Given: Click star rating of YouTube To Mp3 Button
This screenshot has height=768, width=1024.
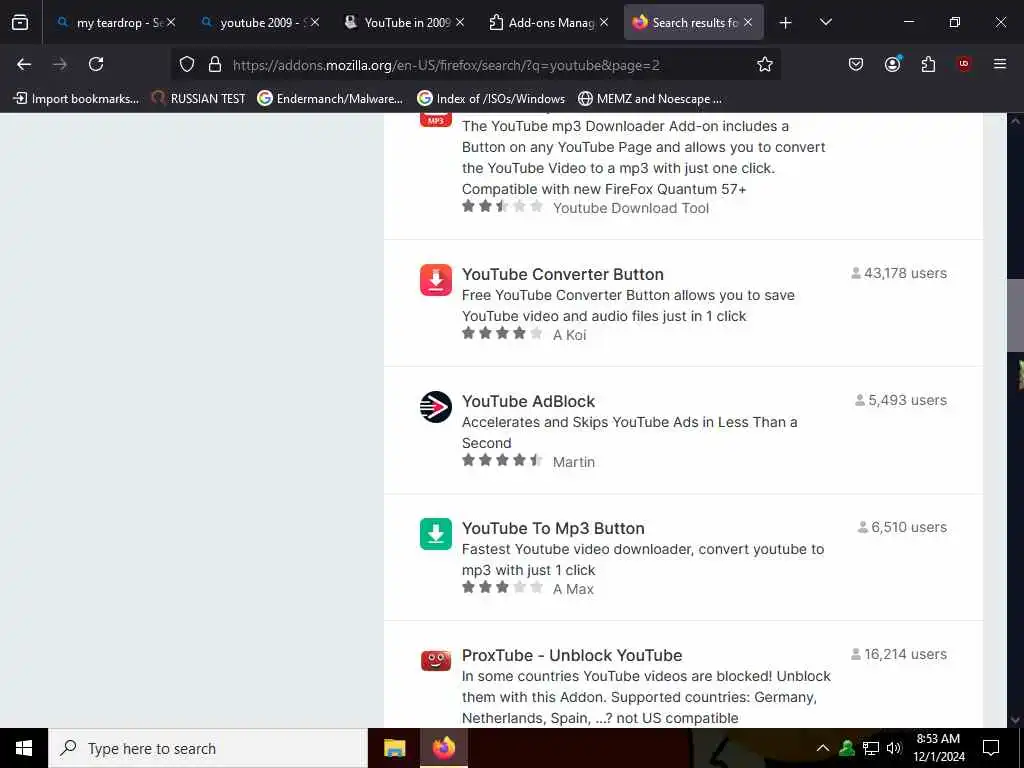Looking at the screenshot, I should point(502,588).
